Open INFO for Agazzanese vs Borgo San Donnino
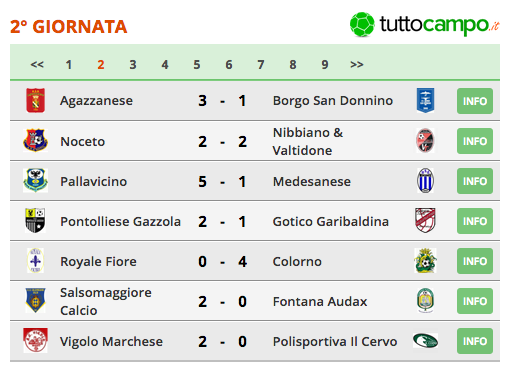The height and width of the screenshot is (370, 513). click(475, 101)
